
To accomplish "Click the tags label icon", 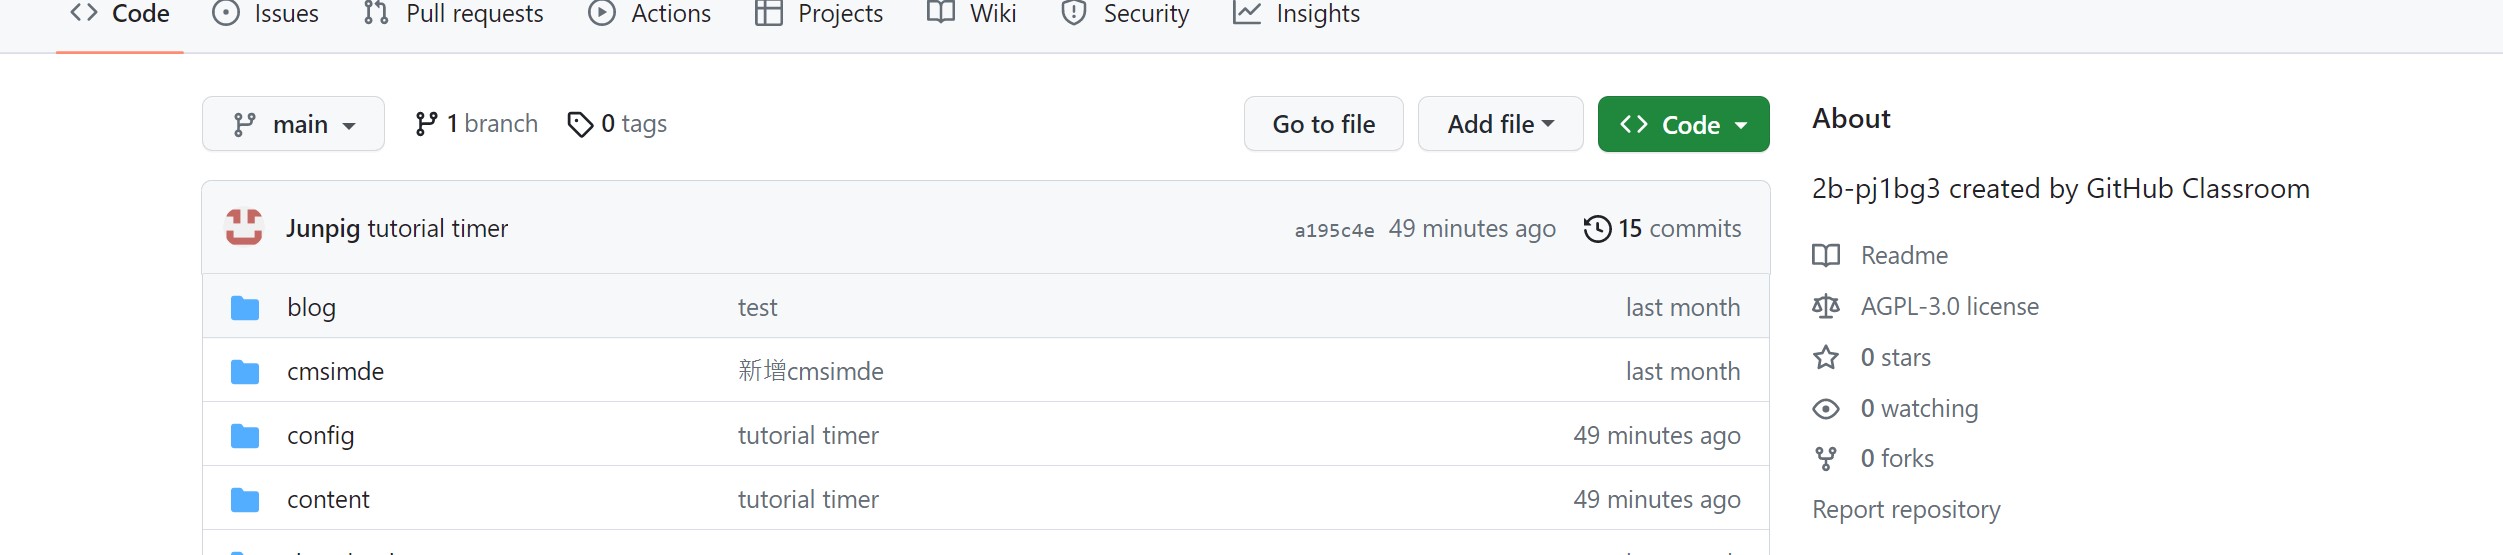I will (x=580, y=124).
